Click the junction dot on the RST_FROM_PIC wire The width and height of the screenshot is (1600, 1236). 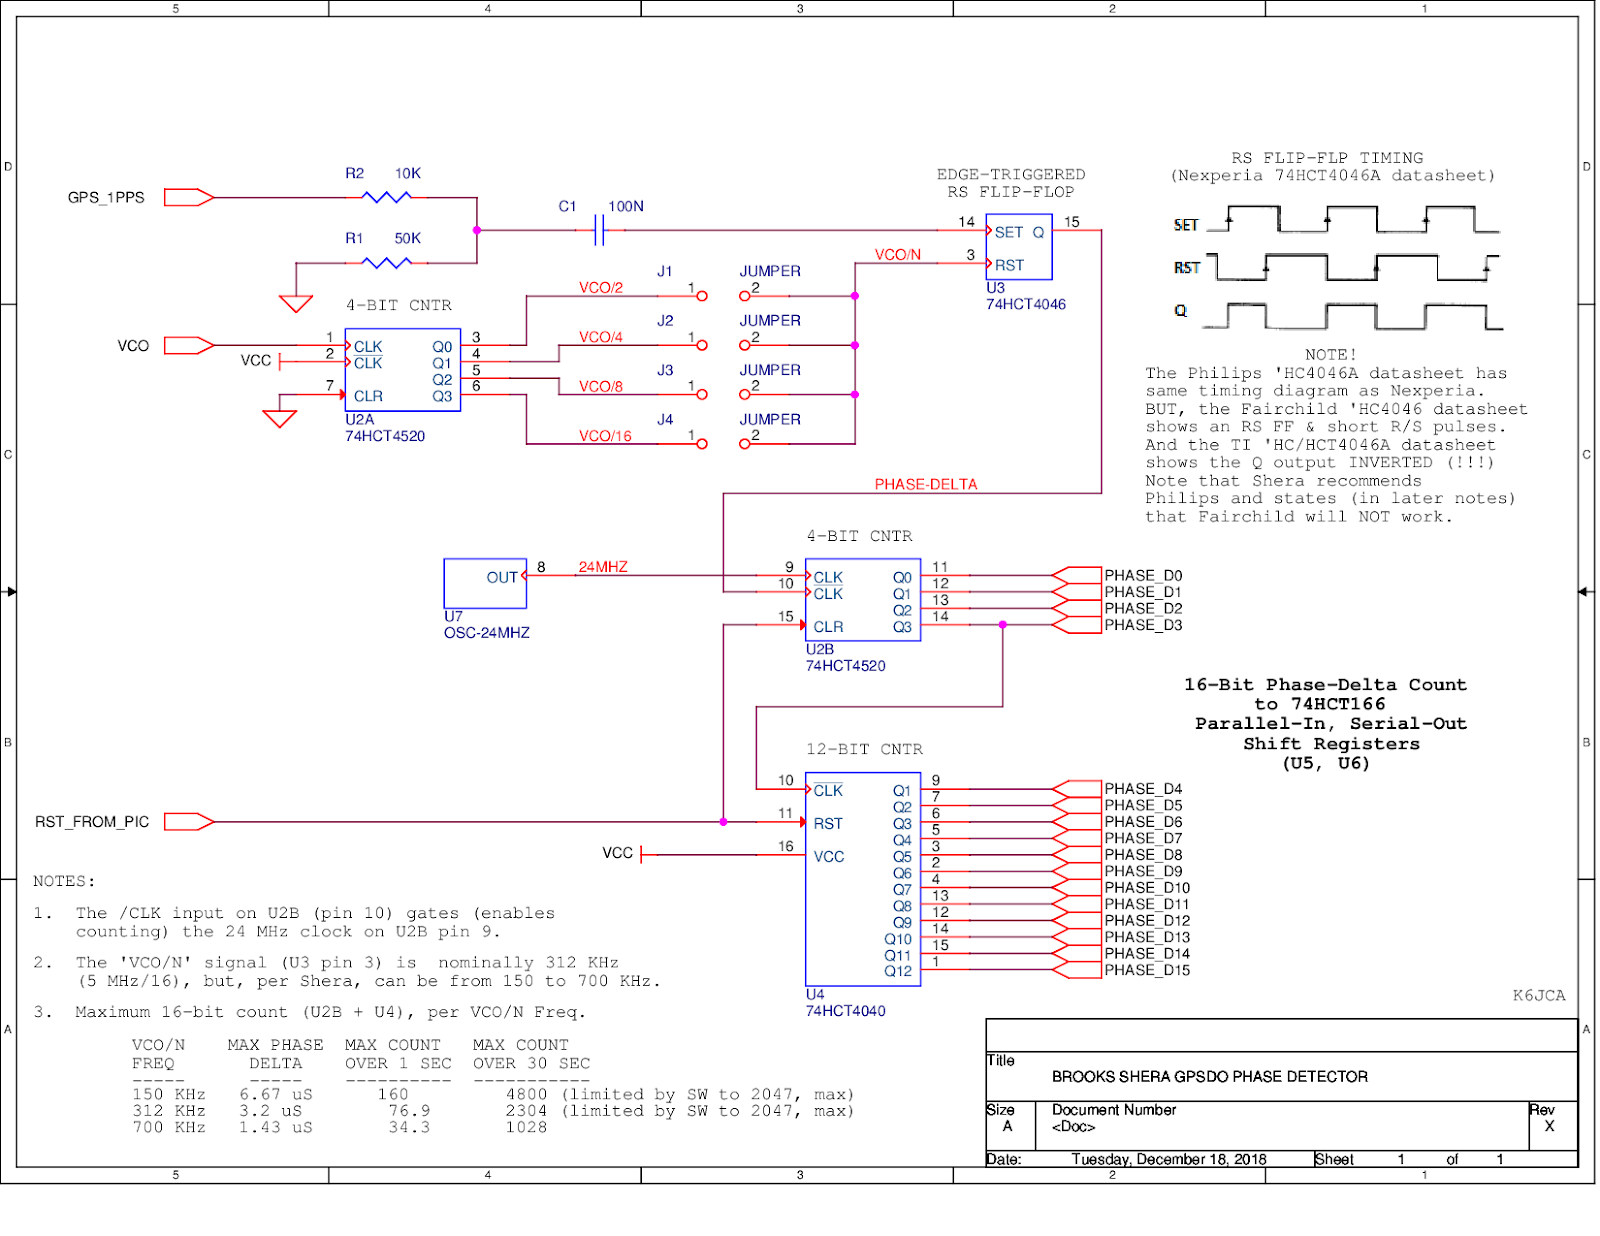click(x=723, y=822)
